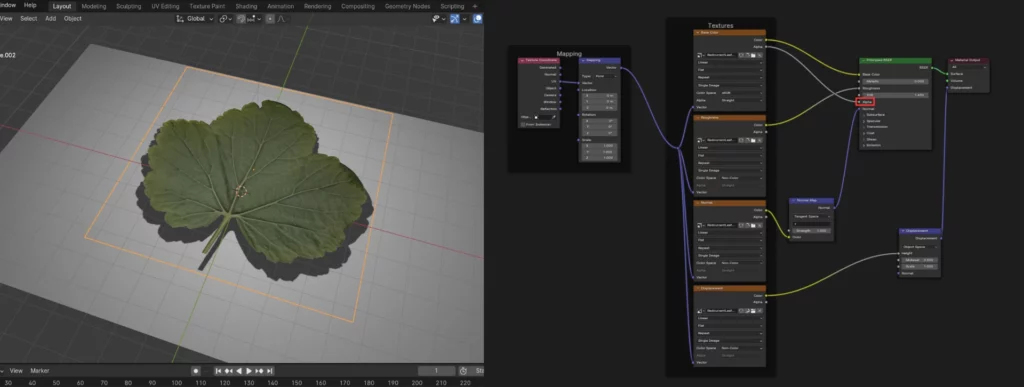
Task: Open the Rendering workspace tab
Action: [x=317, y=6]
